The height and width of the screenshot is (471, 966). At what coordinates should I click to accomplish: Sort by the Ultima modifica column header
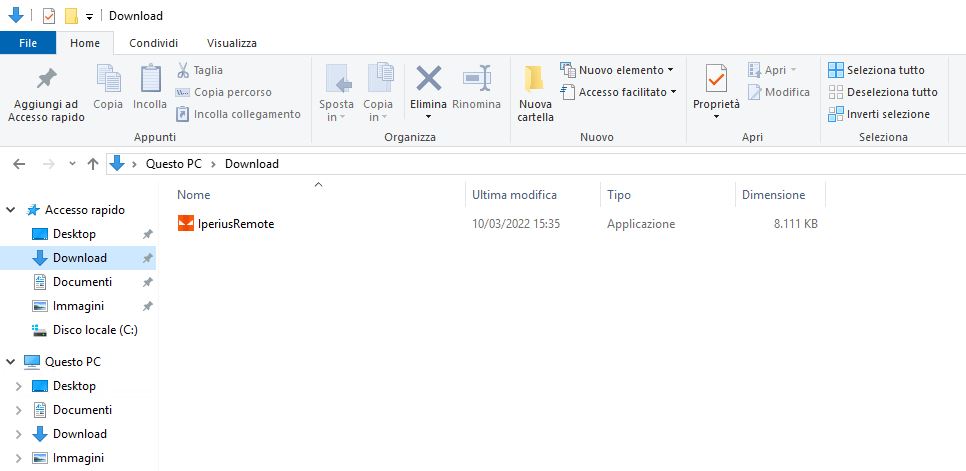click(514, 195)
